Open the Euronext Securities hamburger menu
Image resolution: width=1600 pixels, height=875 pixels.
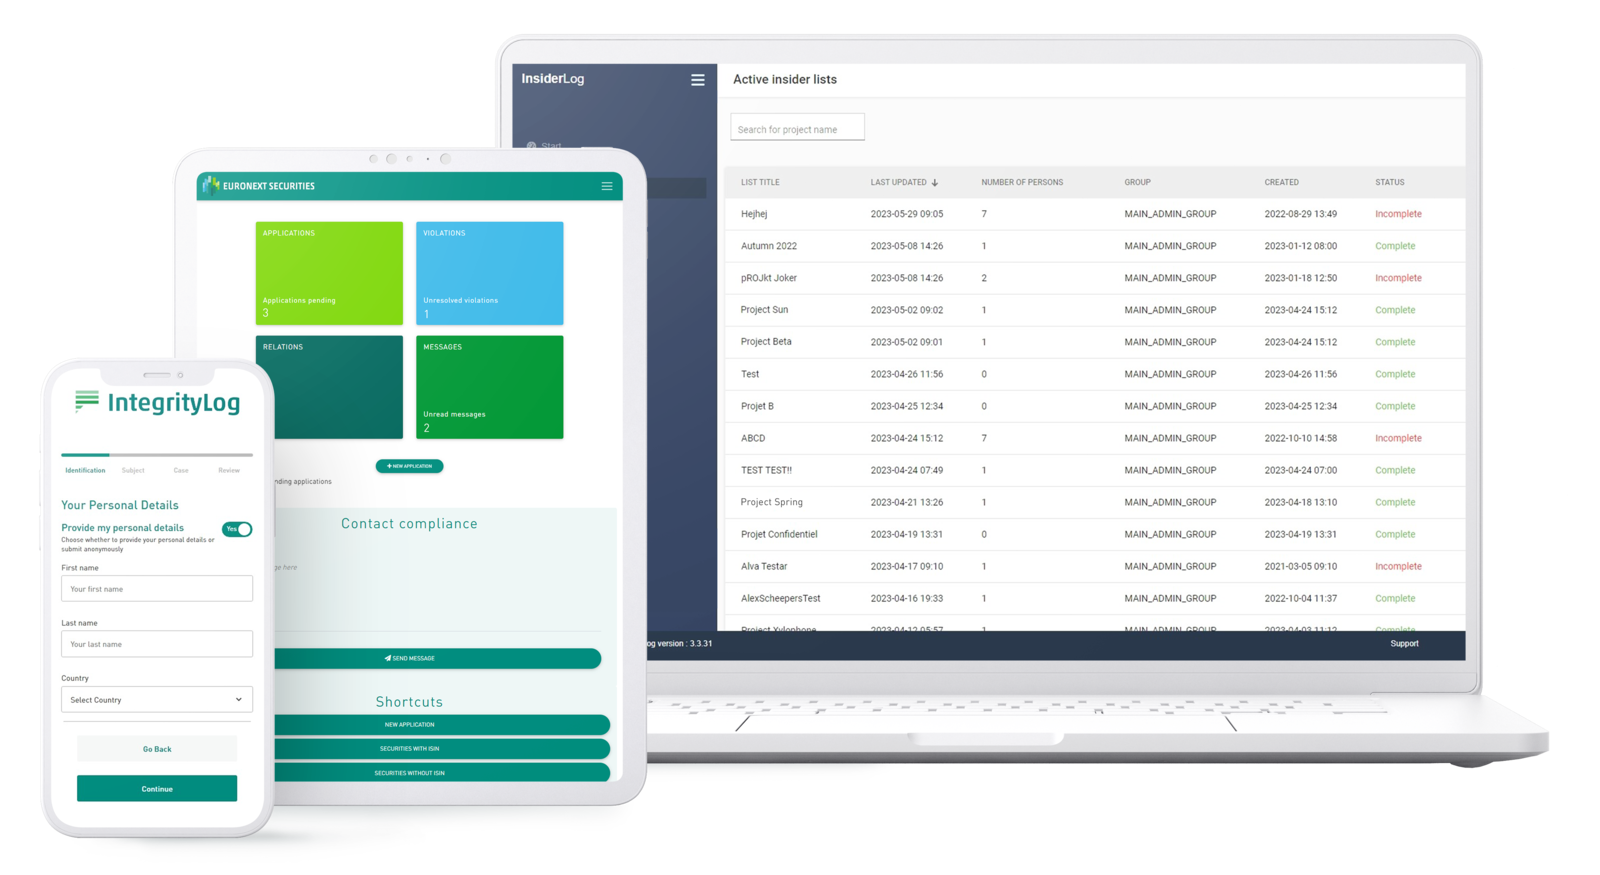[607, 186]
